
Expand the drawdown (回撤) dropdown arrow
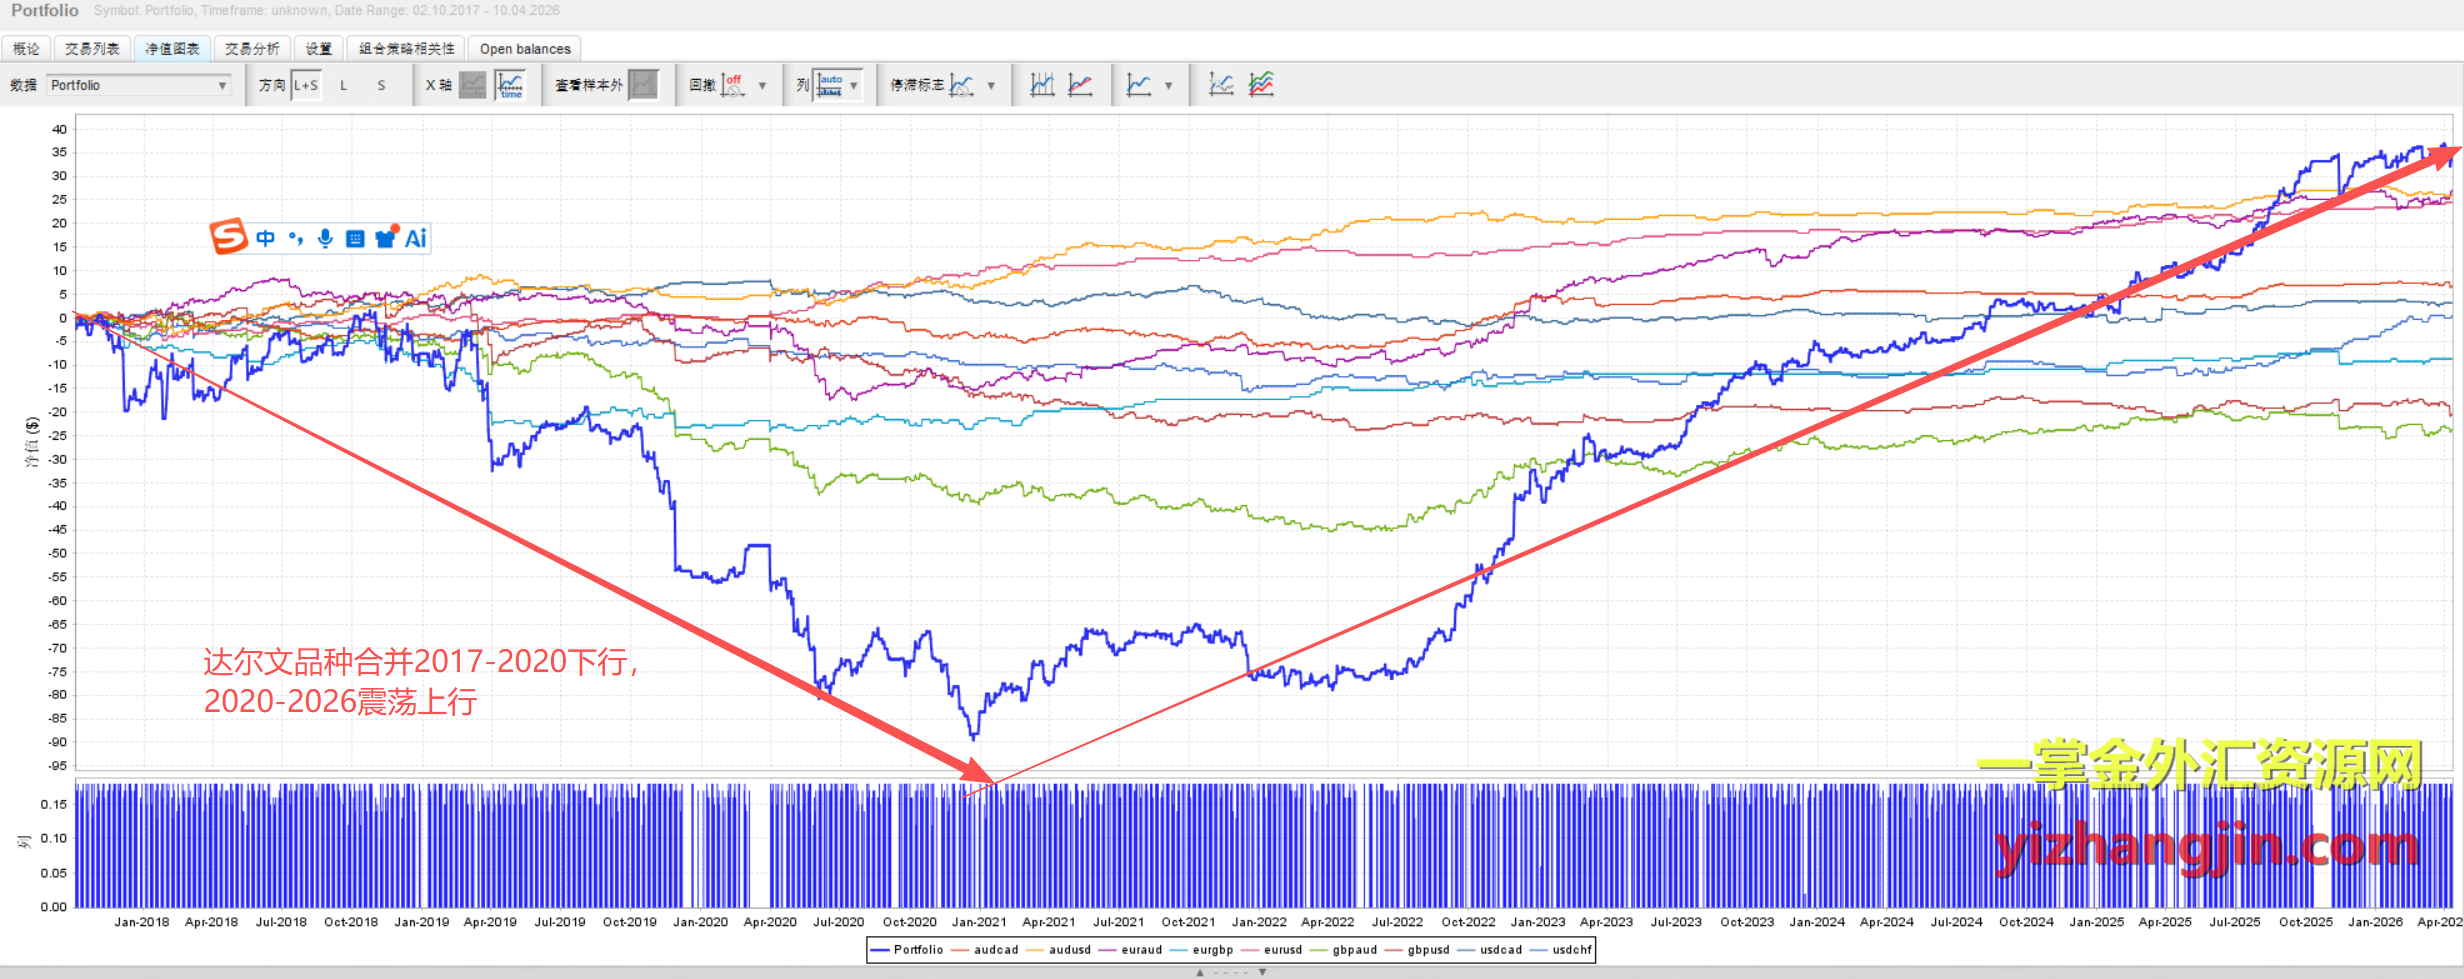pos(762,86)
